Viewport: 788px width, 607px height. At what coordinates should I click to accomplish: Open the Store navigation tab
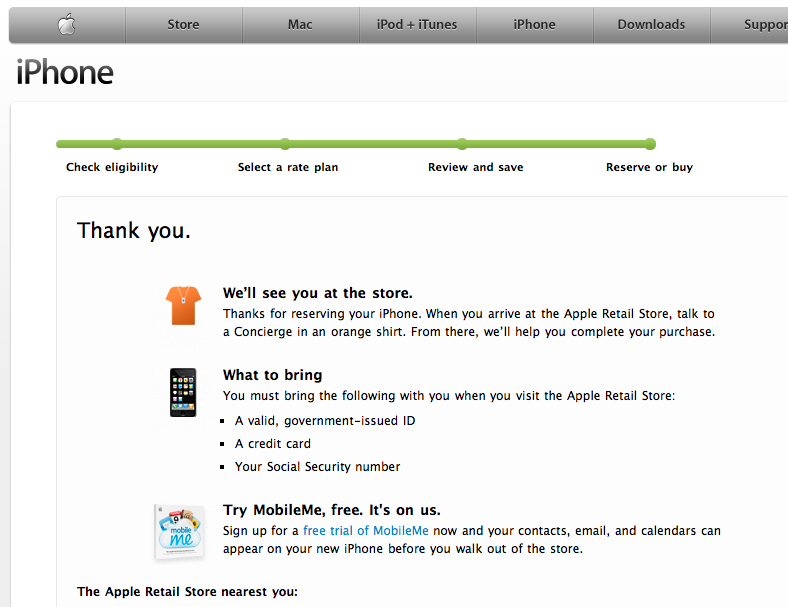(183, 25)
